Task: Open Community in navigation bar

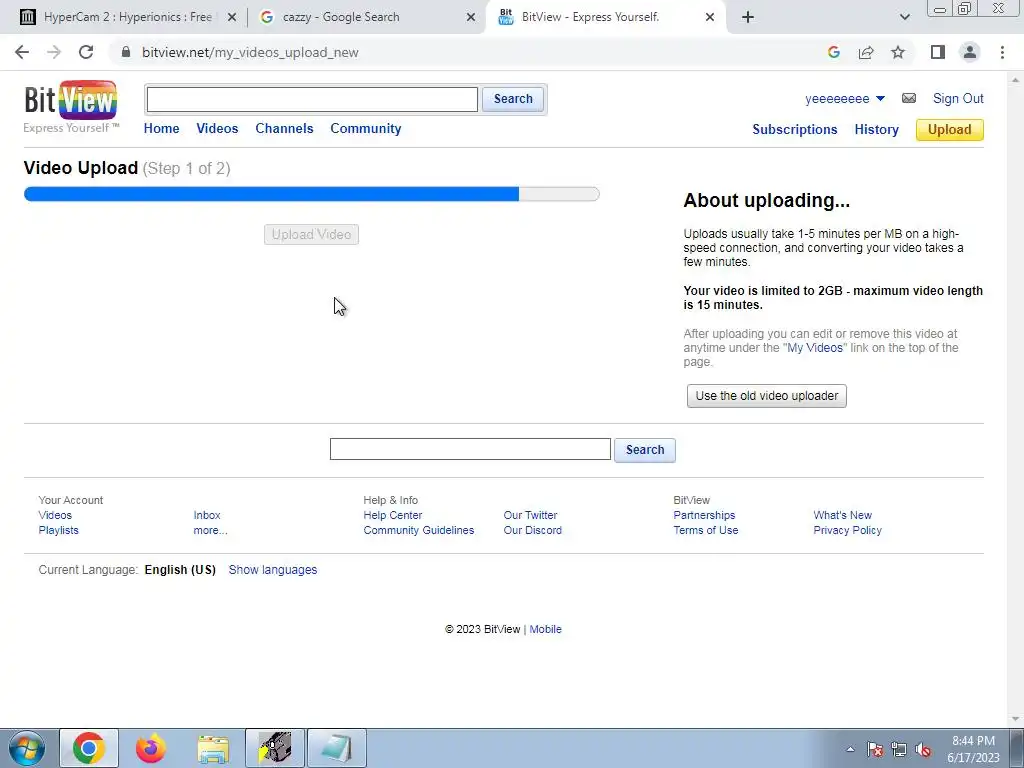Action: click(x=366, y=129)
